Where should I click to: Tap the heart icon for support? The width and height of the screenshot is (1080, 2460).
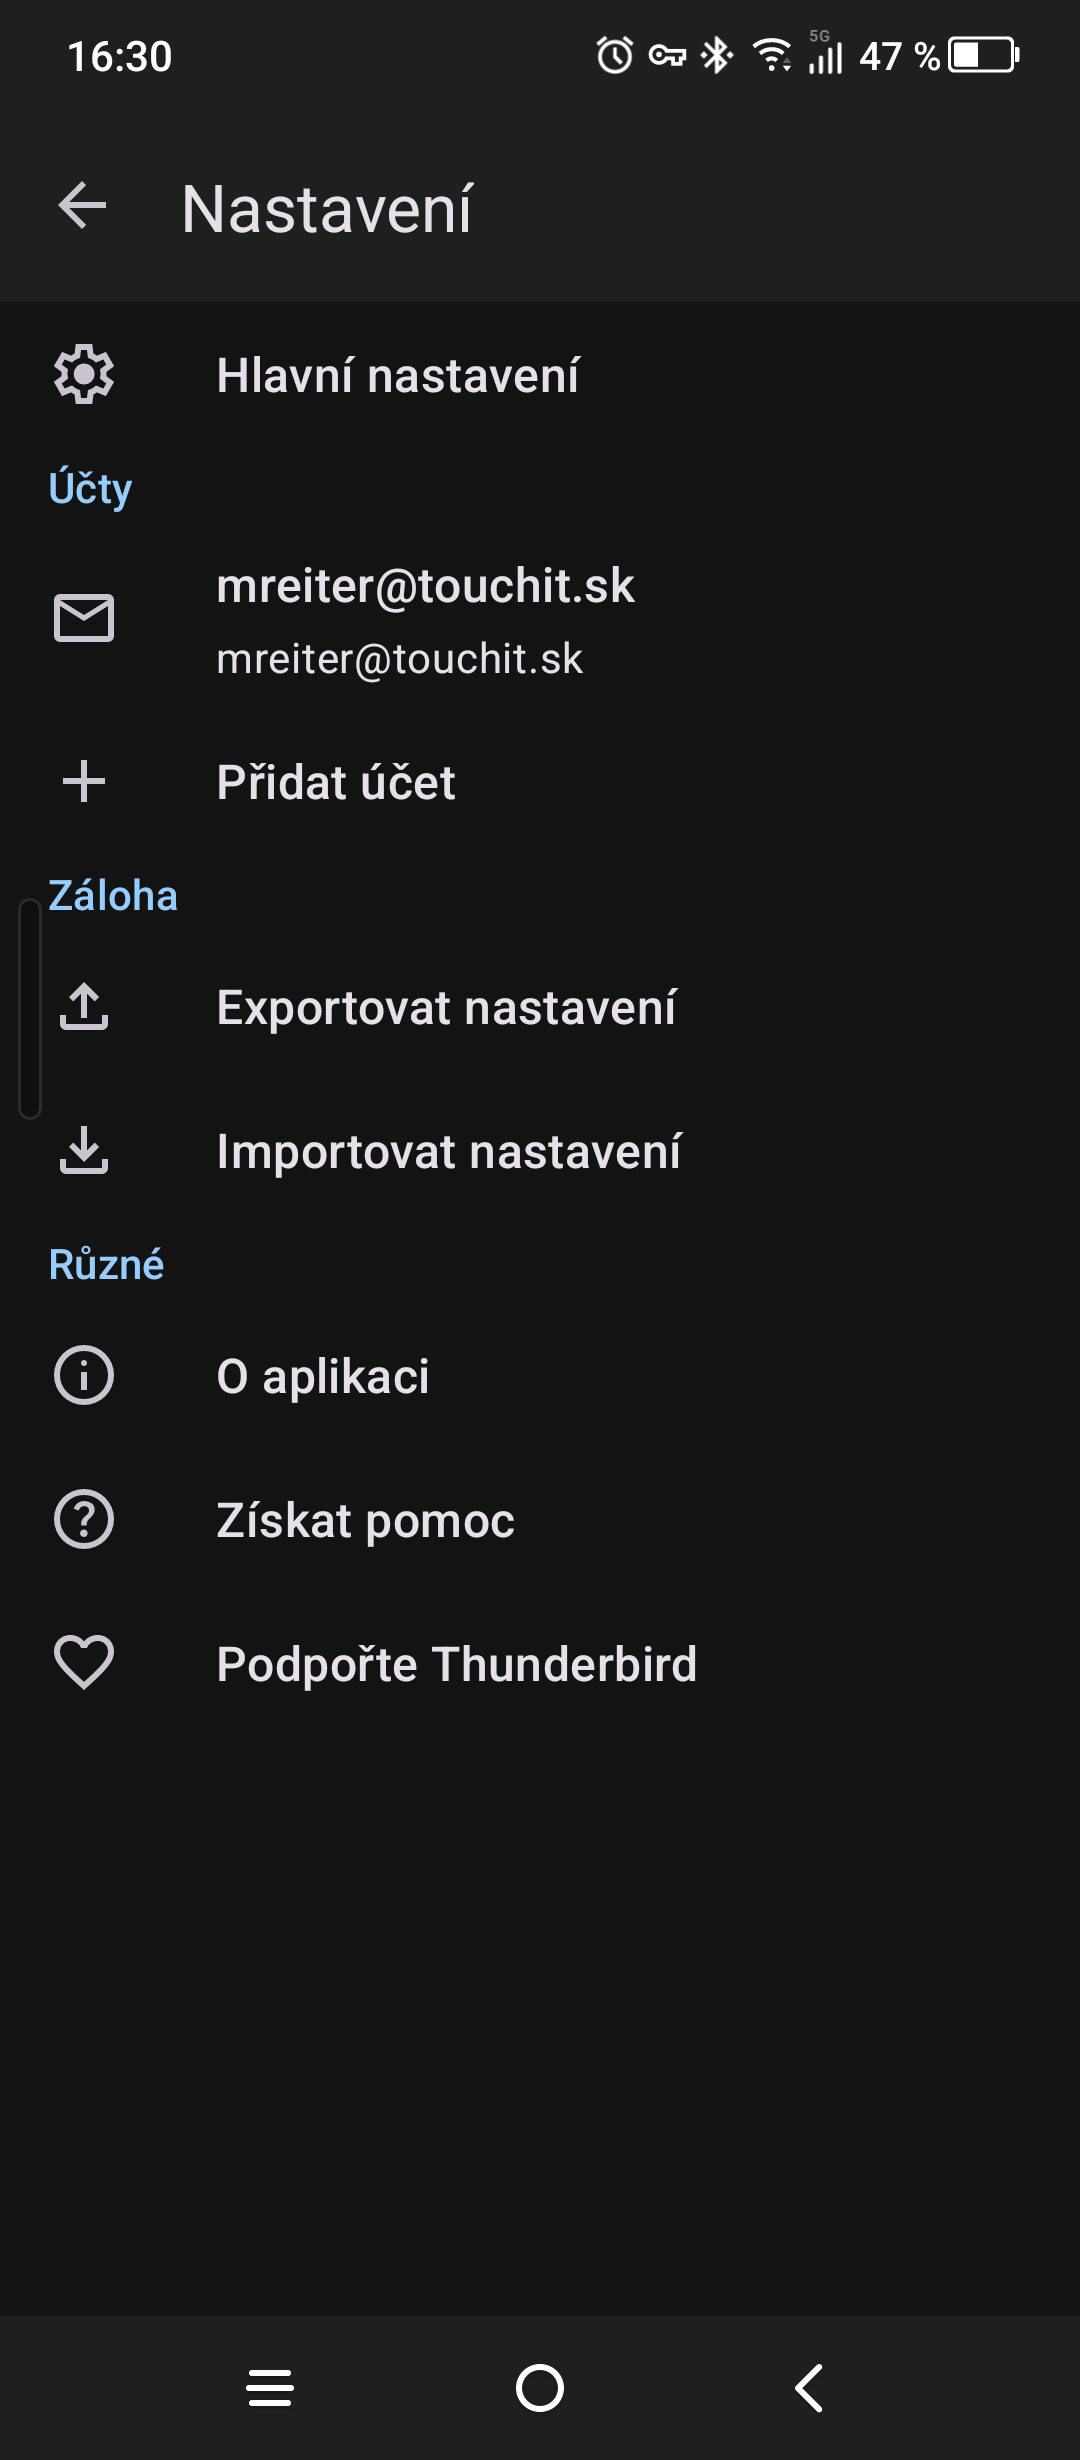(x=84, y=1662)
